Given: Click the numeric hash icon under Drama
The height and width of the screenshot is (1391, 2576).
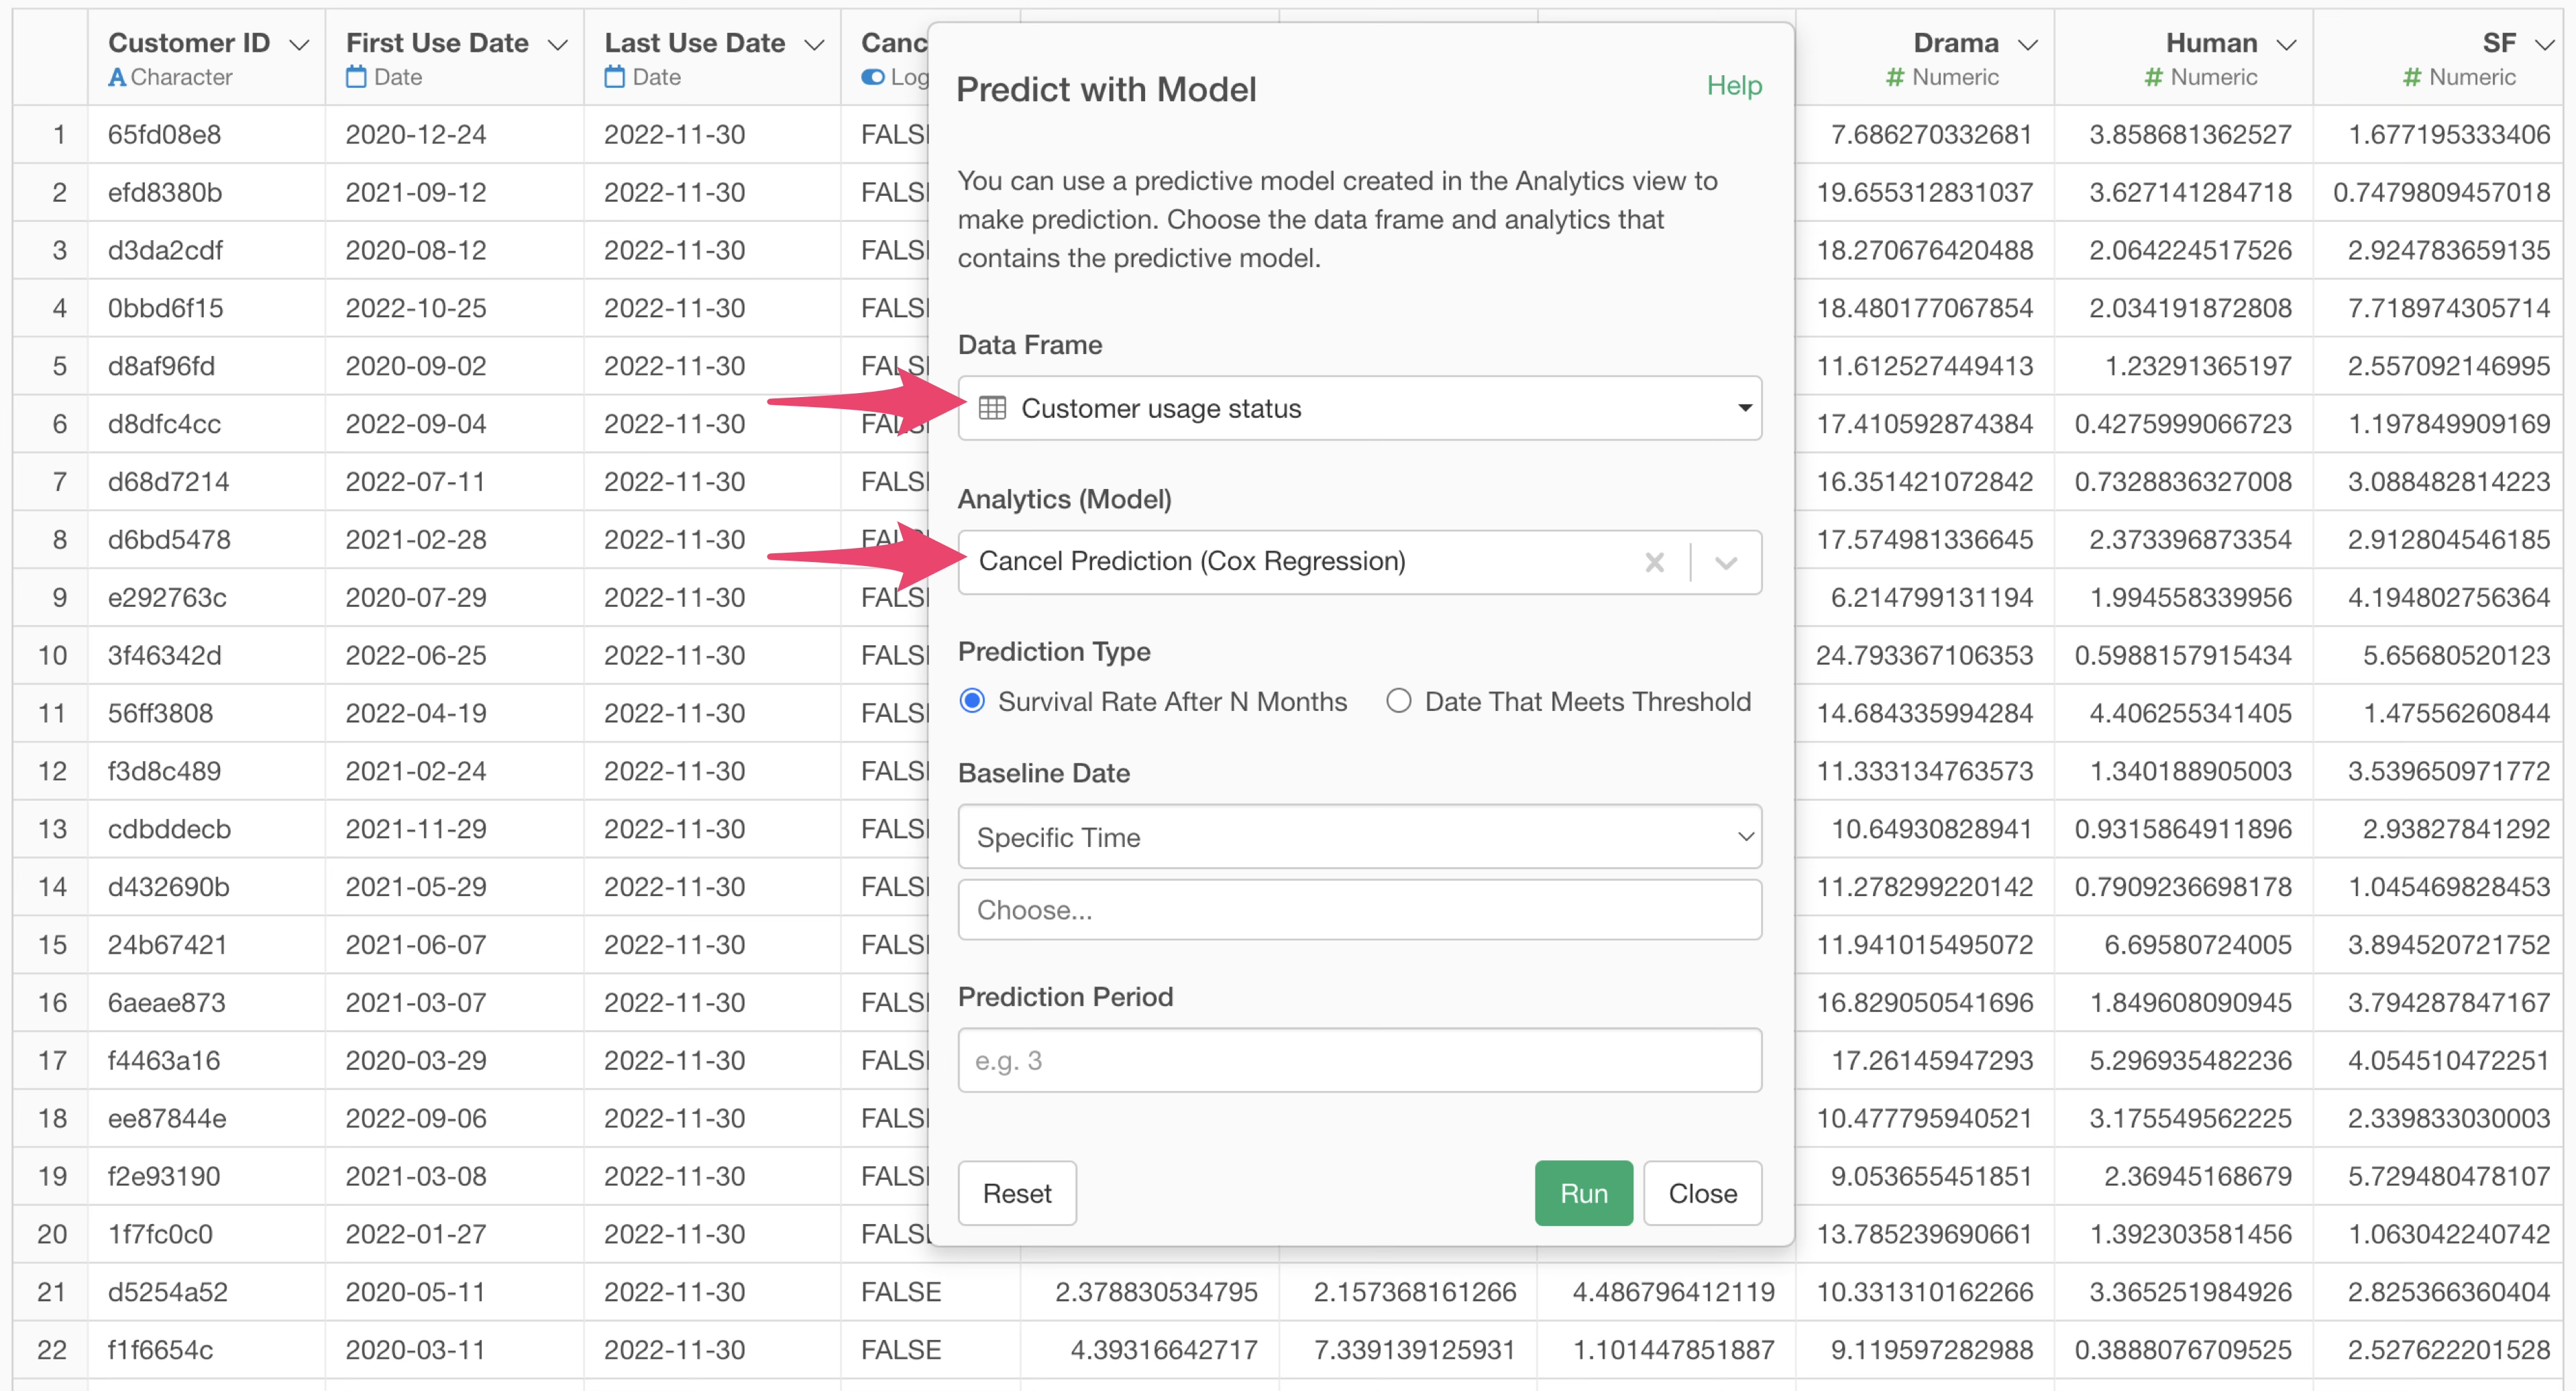Looking at the screenshot, I should click(x=1894, y=77).
